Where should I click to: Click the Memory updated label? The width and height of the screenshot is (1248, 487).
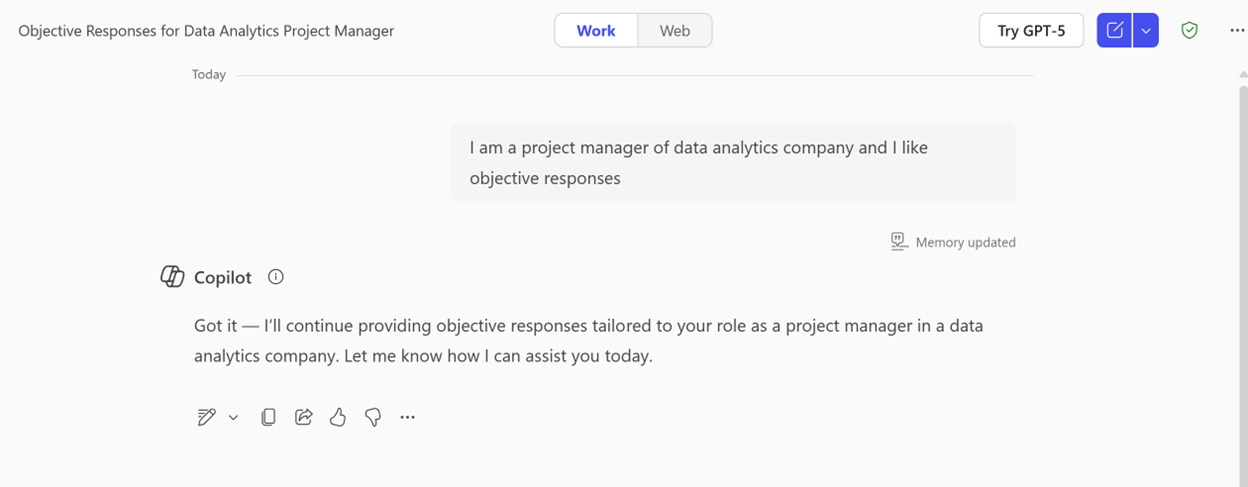[965, 242]
